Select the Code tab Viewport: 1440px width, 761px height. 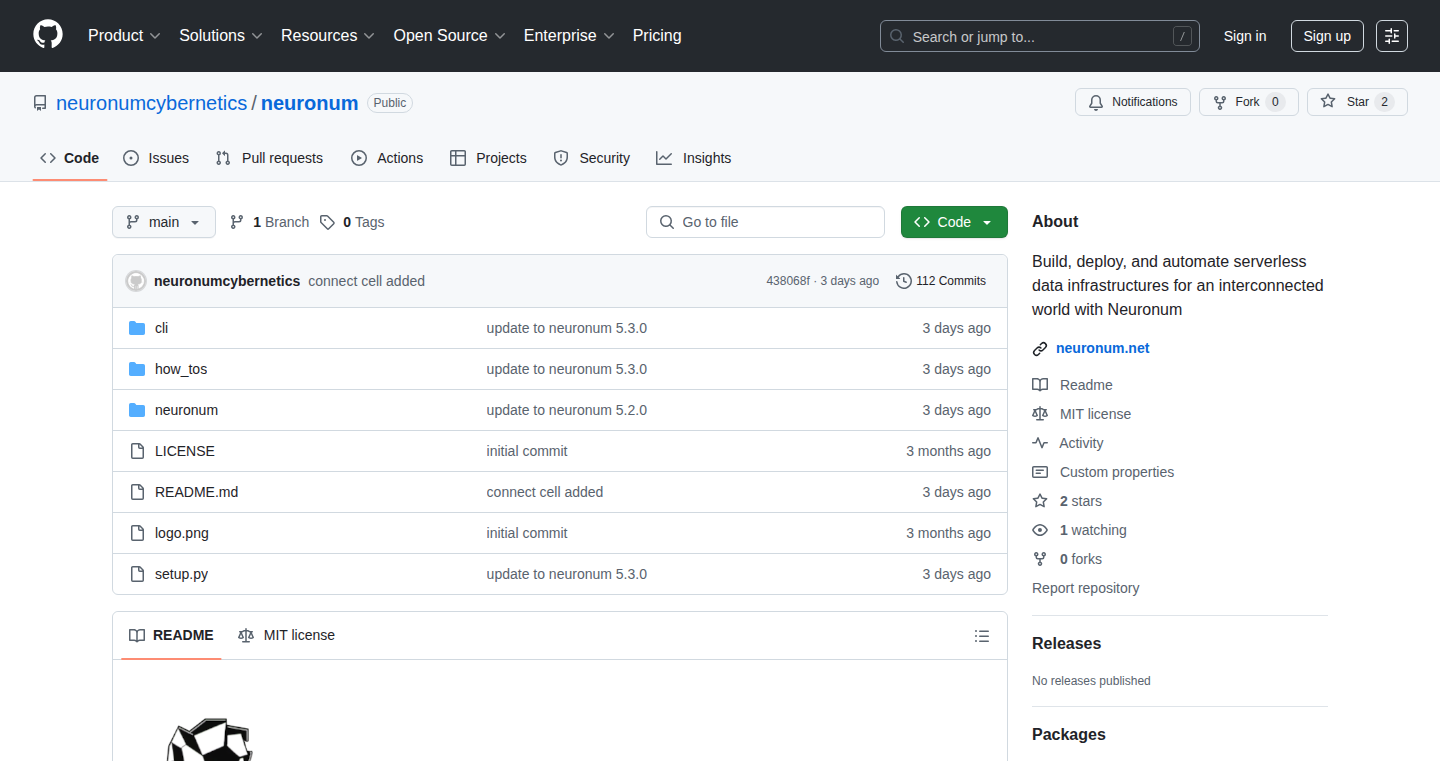pos(70,158)
